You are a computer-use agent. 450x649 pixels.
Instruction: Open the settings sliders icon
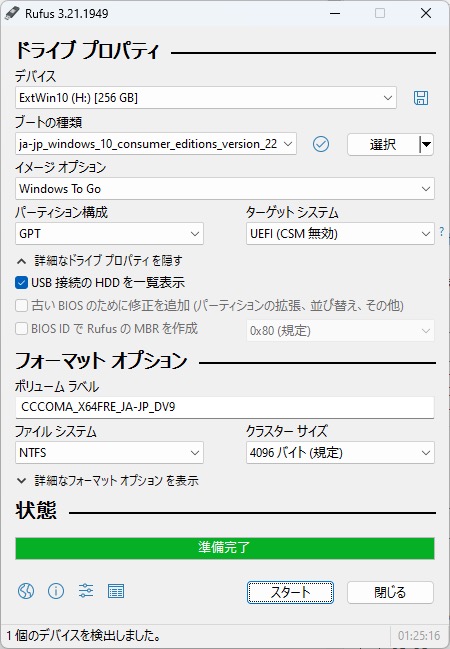click(x=86, y=591)
